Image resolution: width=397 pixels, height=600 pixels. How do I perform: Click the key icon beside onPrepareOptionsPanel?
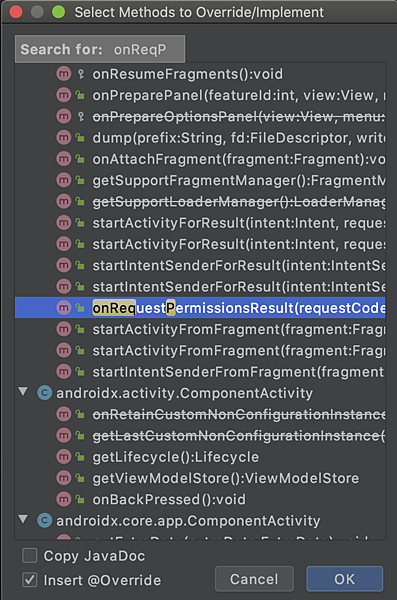tap(80, 116)
